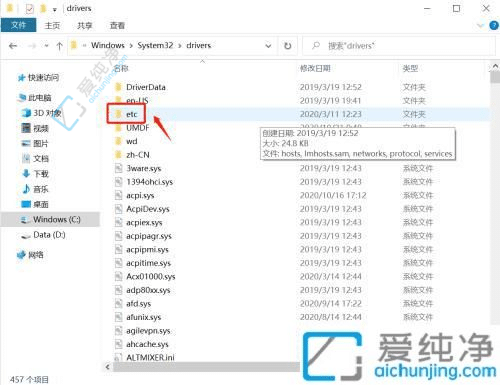The height and width of the screenshot is (385, 500).
Task: Select the ahcache.sys file
Action: pyautogui.click(x=147, y=344)
